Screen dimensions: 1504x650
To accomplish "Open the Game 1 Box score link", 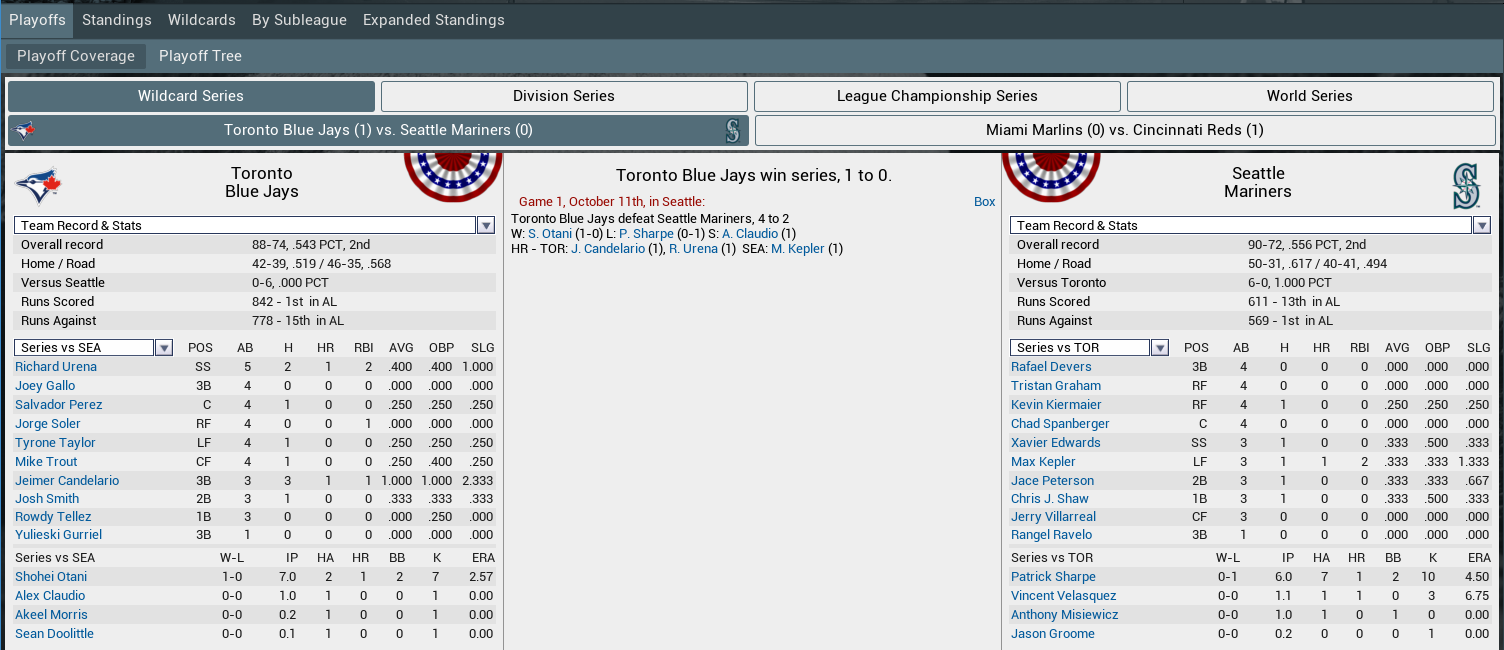I will (984, 202).
